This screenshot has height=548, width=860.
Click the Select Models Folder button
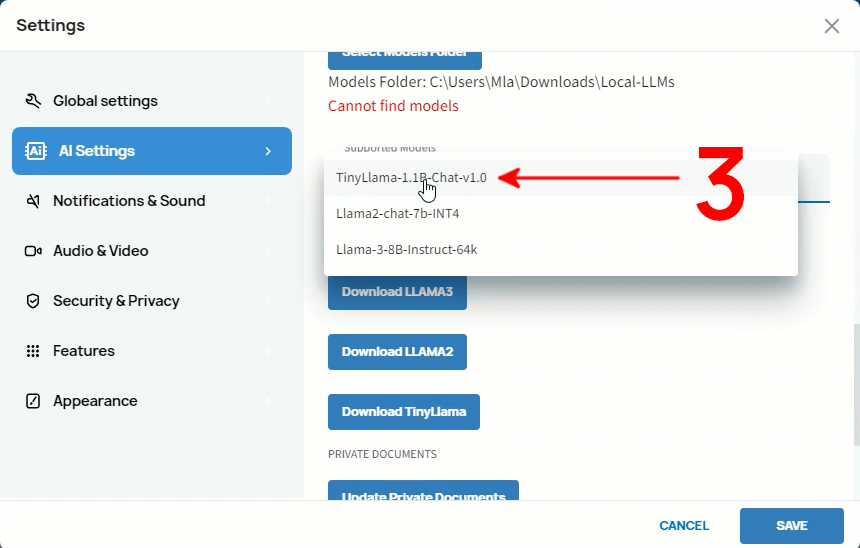click(404, 56)
